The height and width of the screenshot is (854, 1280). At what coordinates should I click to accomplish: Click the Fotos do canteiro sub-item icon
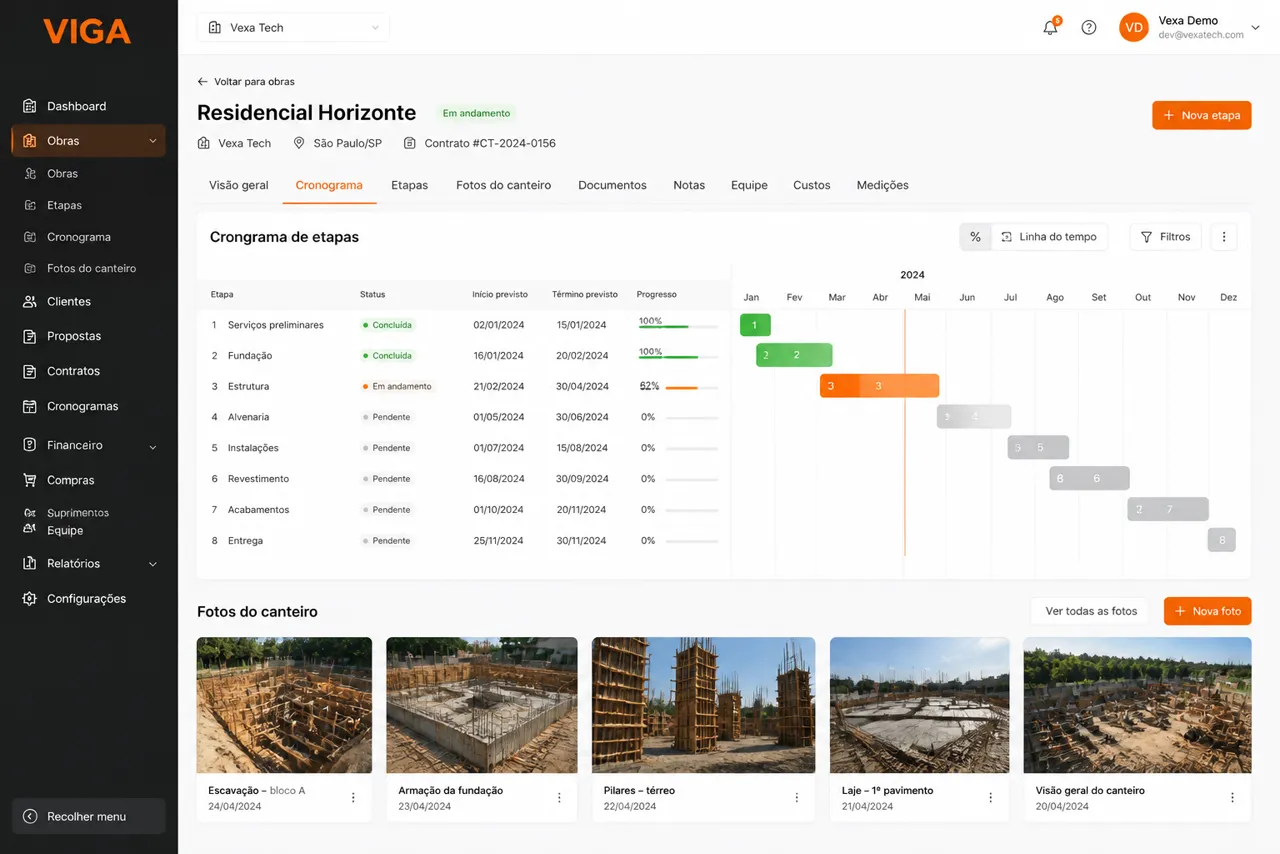(x=29, y=268)
